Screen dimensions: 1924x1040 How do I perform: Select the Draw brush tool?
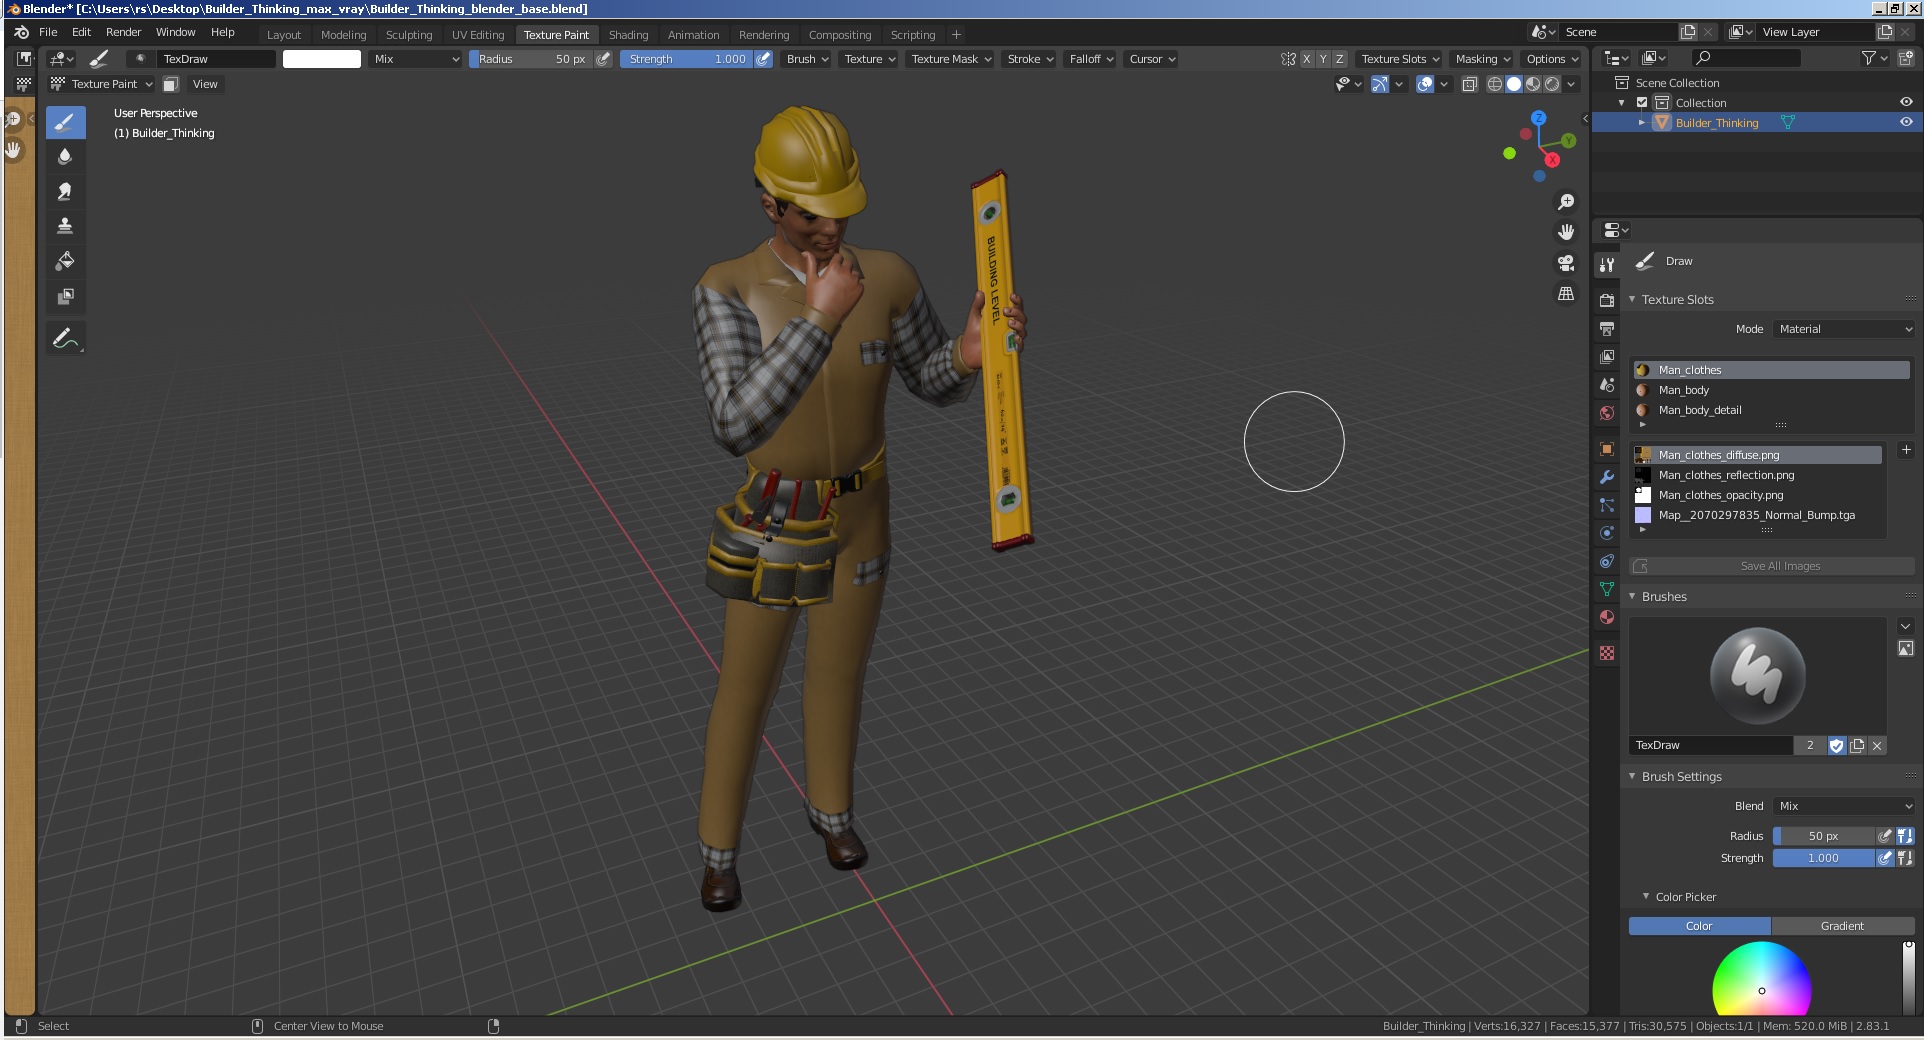(65, 122)
